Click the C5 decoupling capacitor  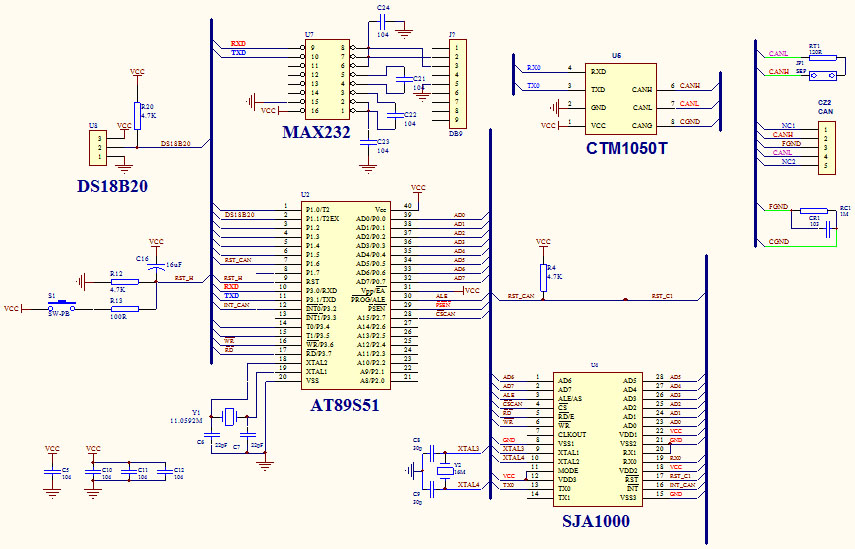(52, 471)
